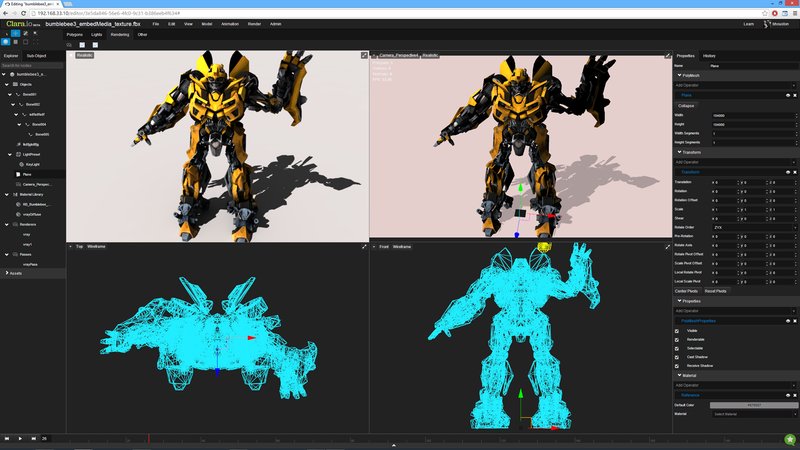Screen dimensions: 800x450
Task: Open the Rotate Order dropdown
Action: (x=754, y=228)
